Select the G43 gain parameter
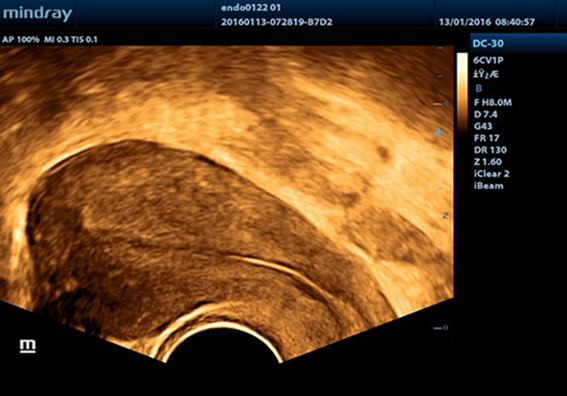This screenshot has width=567, height=396. 483,126
